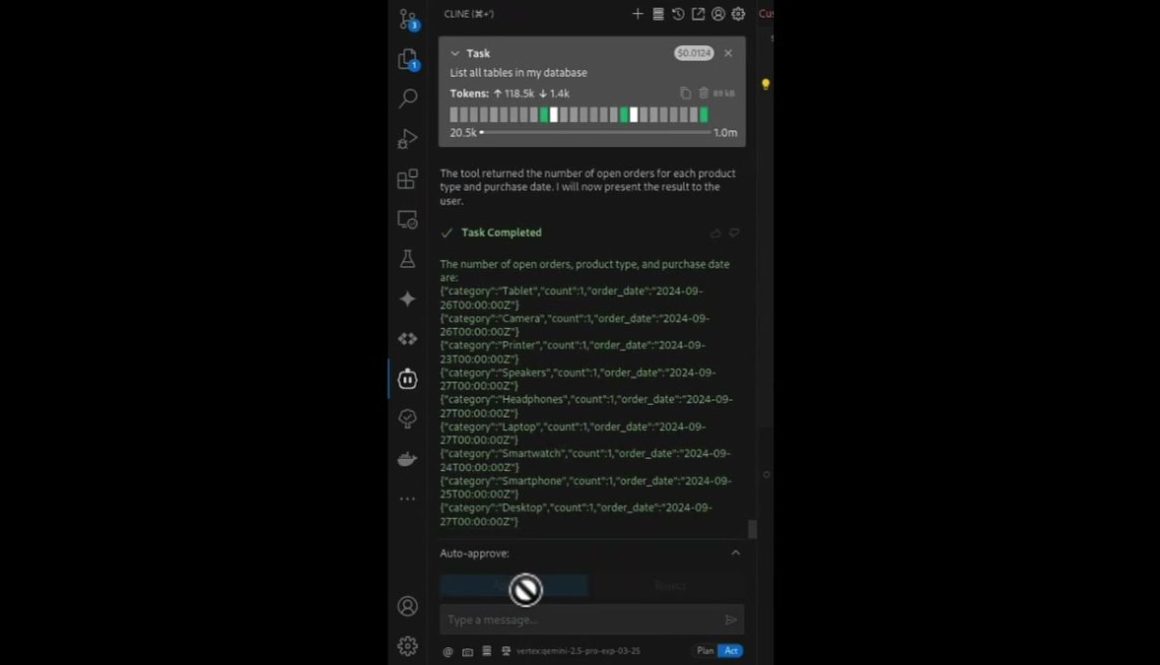
Task: Switch to Plan mode
Action: [x=705, y=651]
